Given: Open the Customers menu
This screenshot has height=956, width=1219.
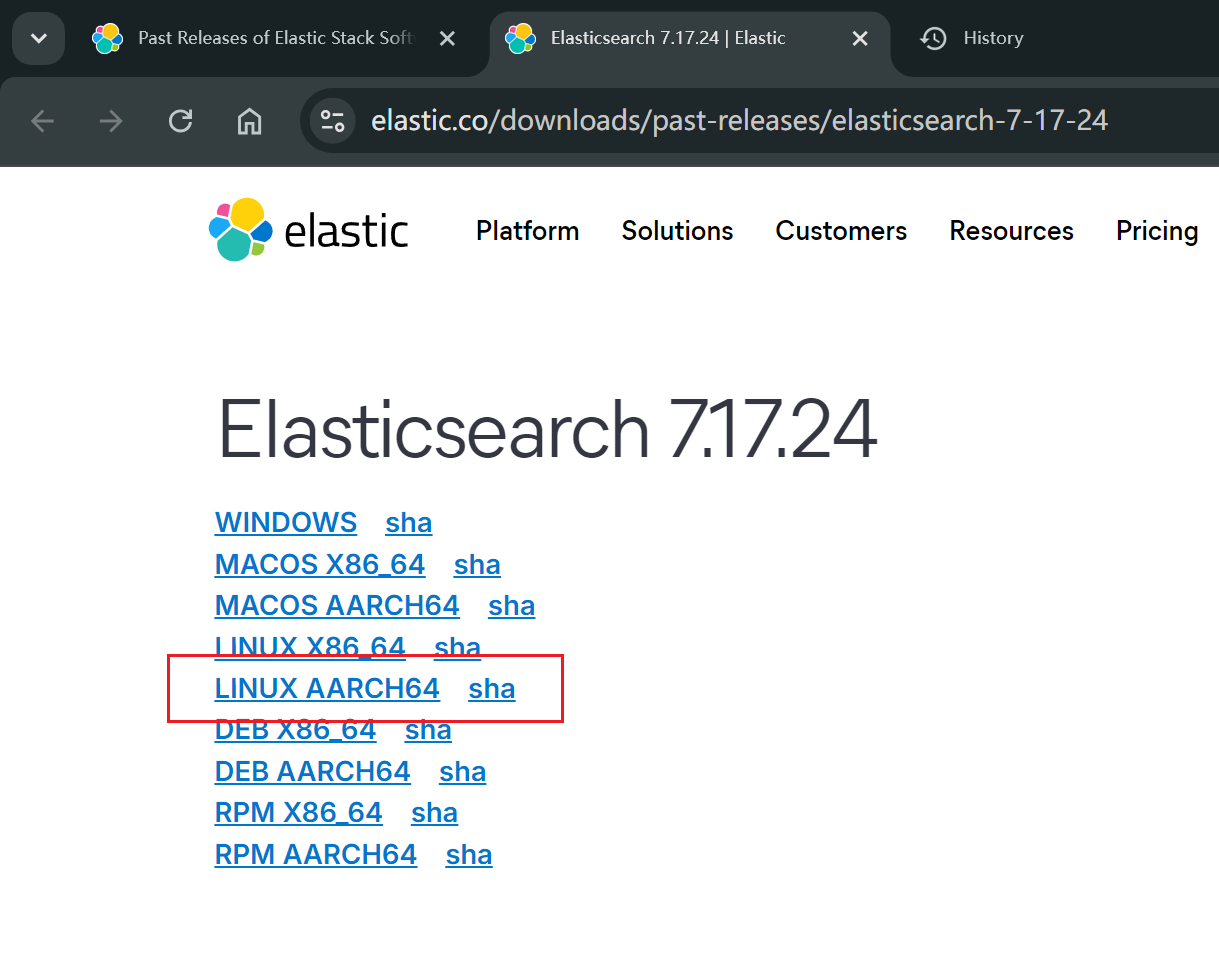Looking at the screenshot, I should [841, 231].
